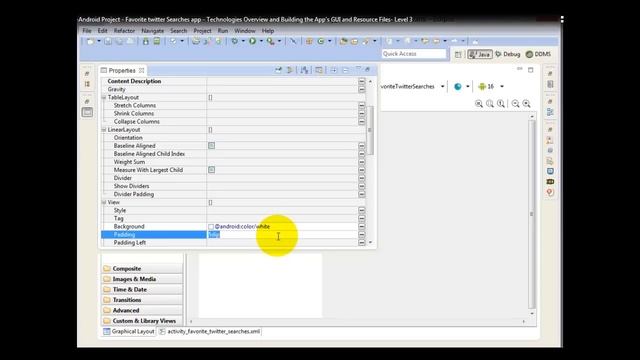Click the rightmost Zoom In magnifier icon
This screenshot has width=640, height=360.
527,104
